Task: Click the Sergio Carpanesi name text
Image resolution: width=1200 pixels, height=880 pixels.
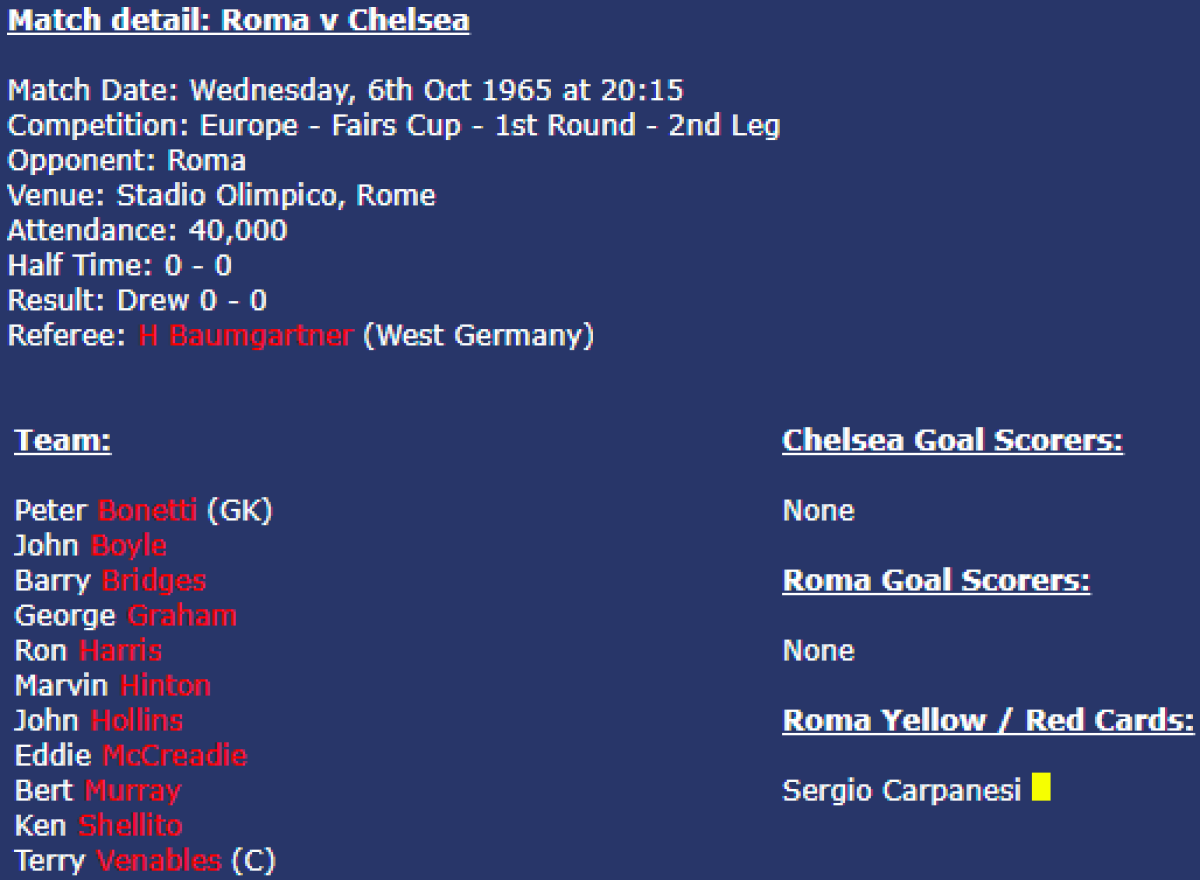Action: tap(901, 791)
